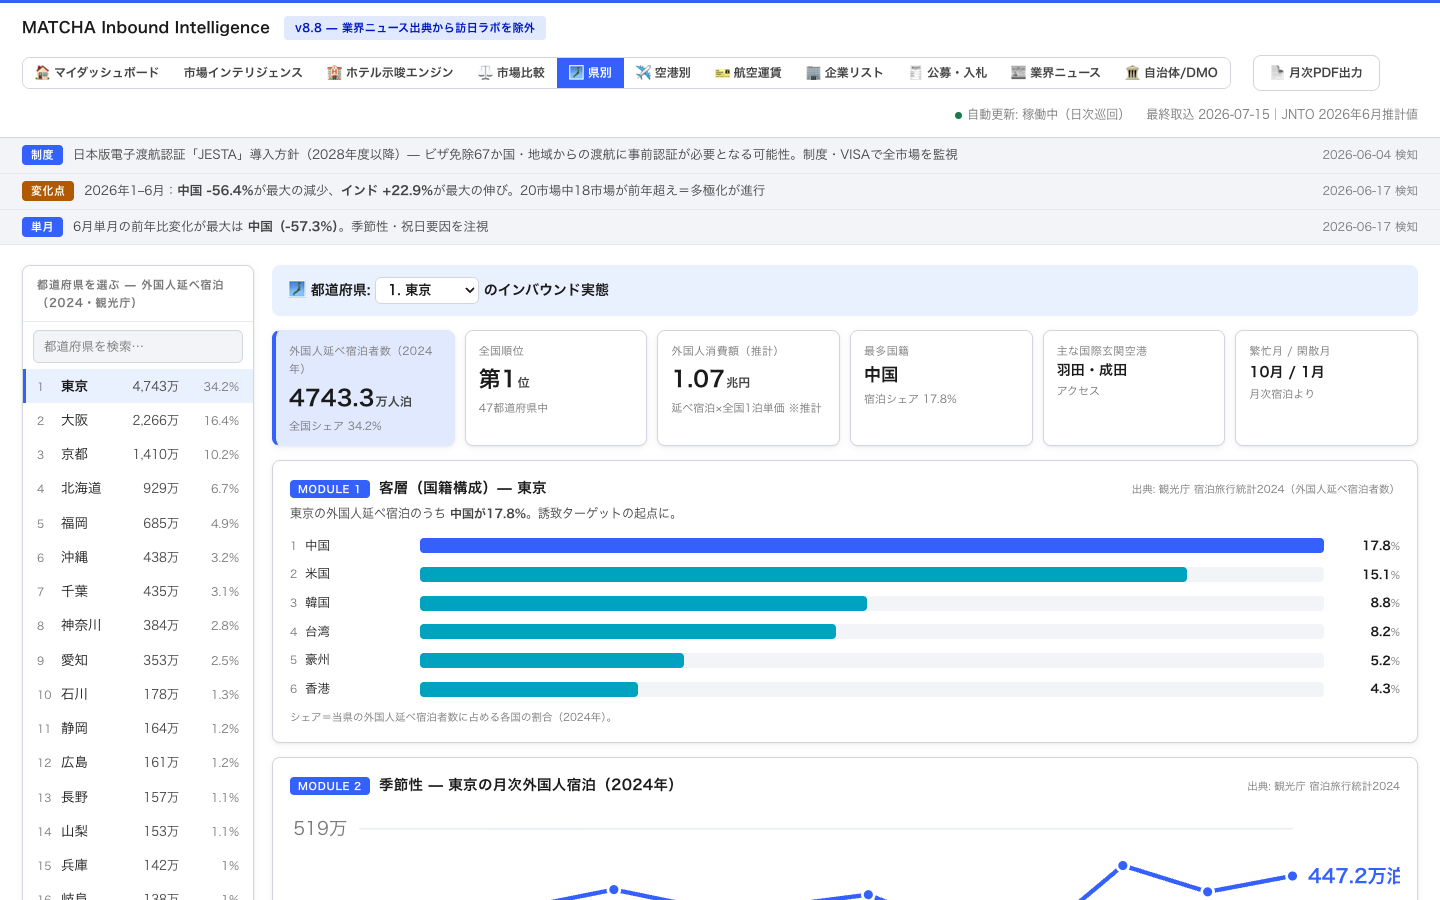
Task: Open the ホテル示唆エンジン tab
Action: tap(390, 73)
